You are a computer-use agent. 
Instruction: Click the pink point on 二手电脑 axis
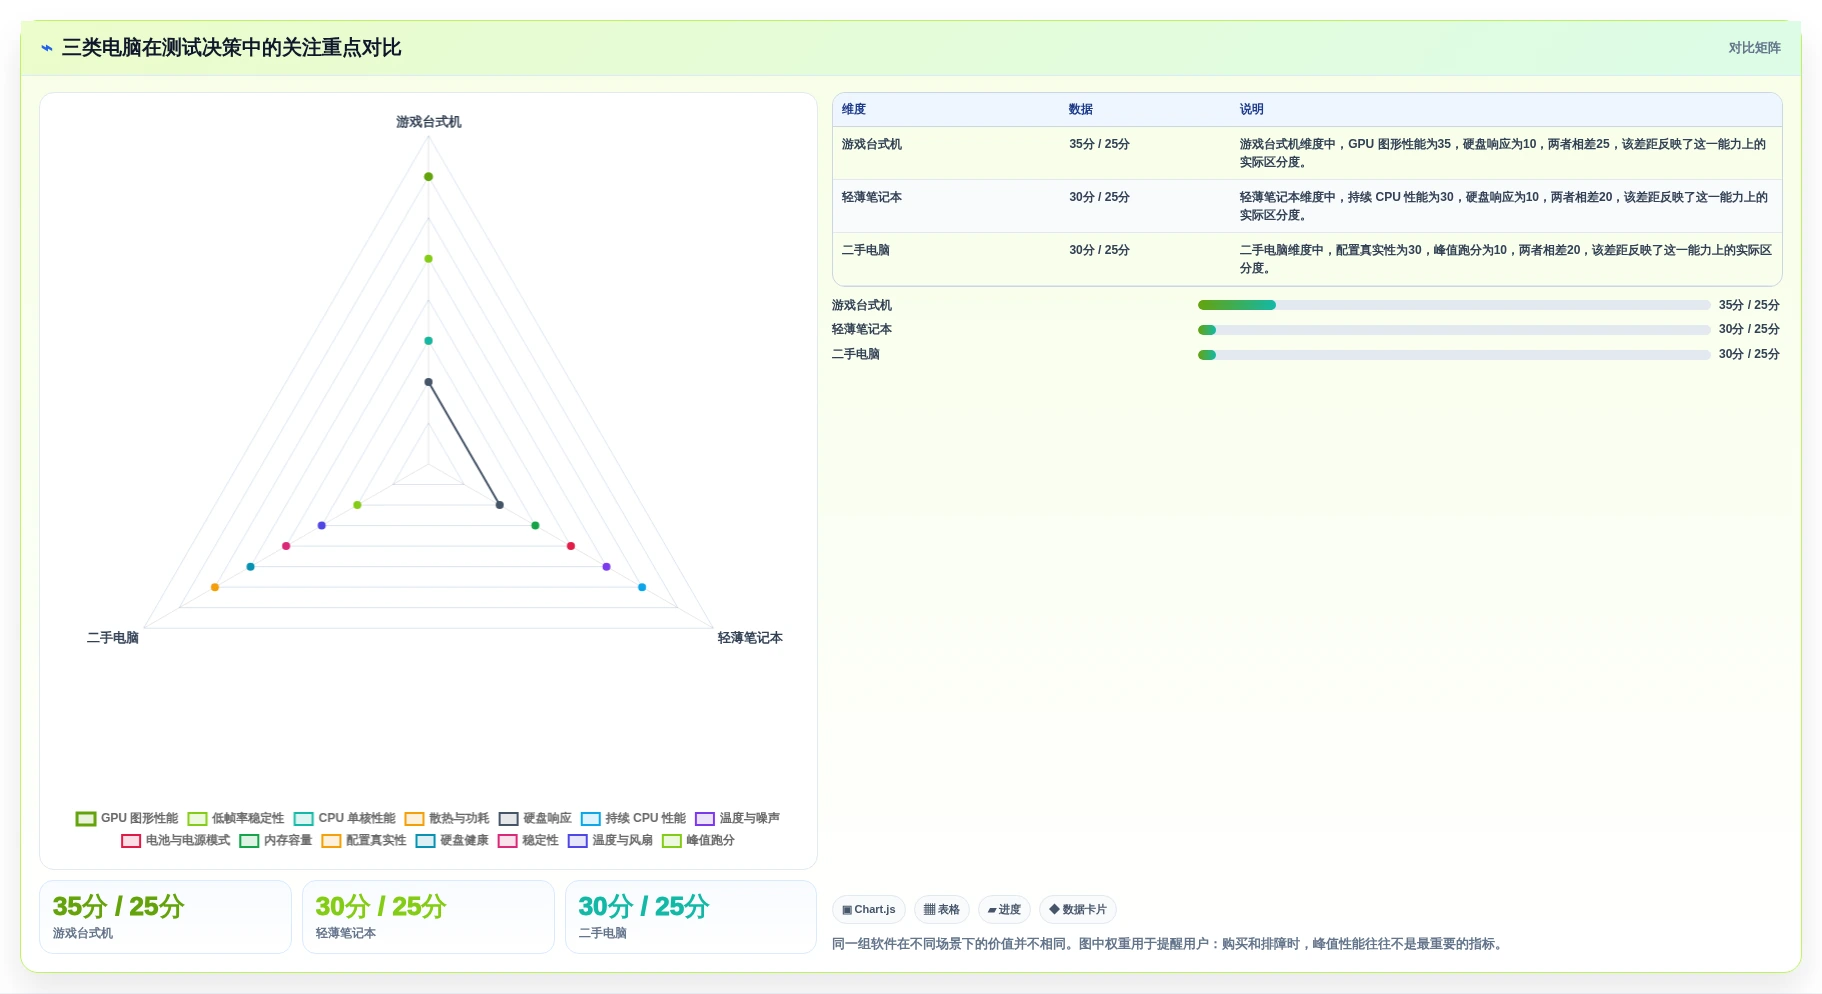tap(286, 546)
